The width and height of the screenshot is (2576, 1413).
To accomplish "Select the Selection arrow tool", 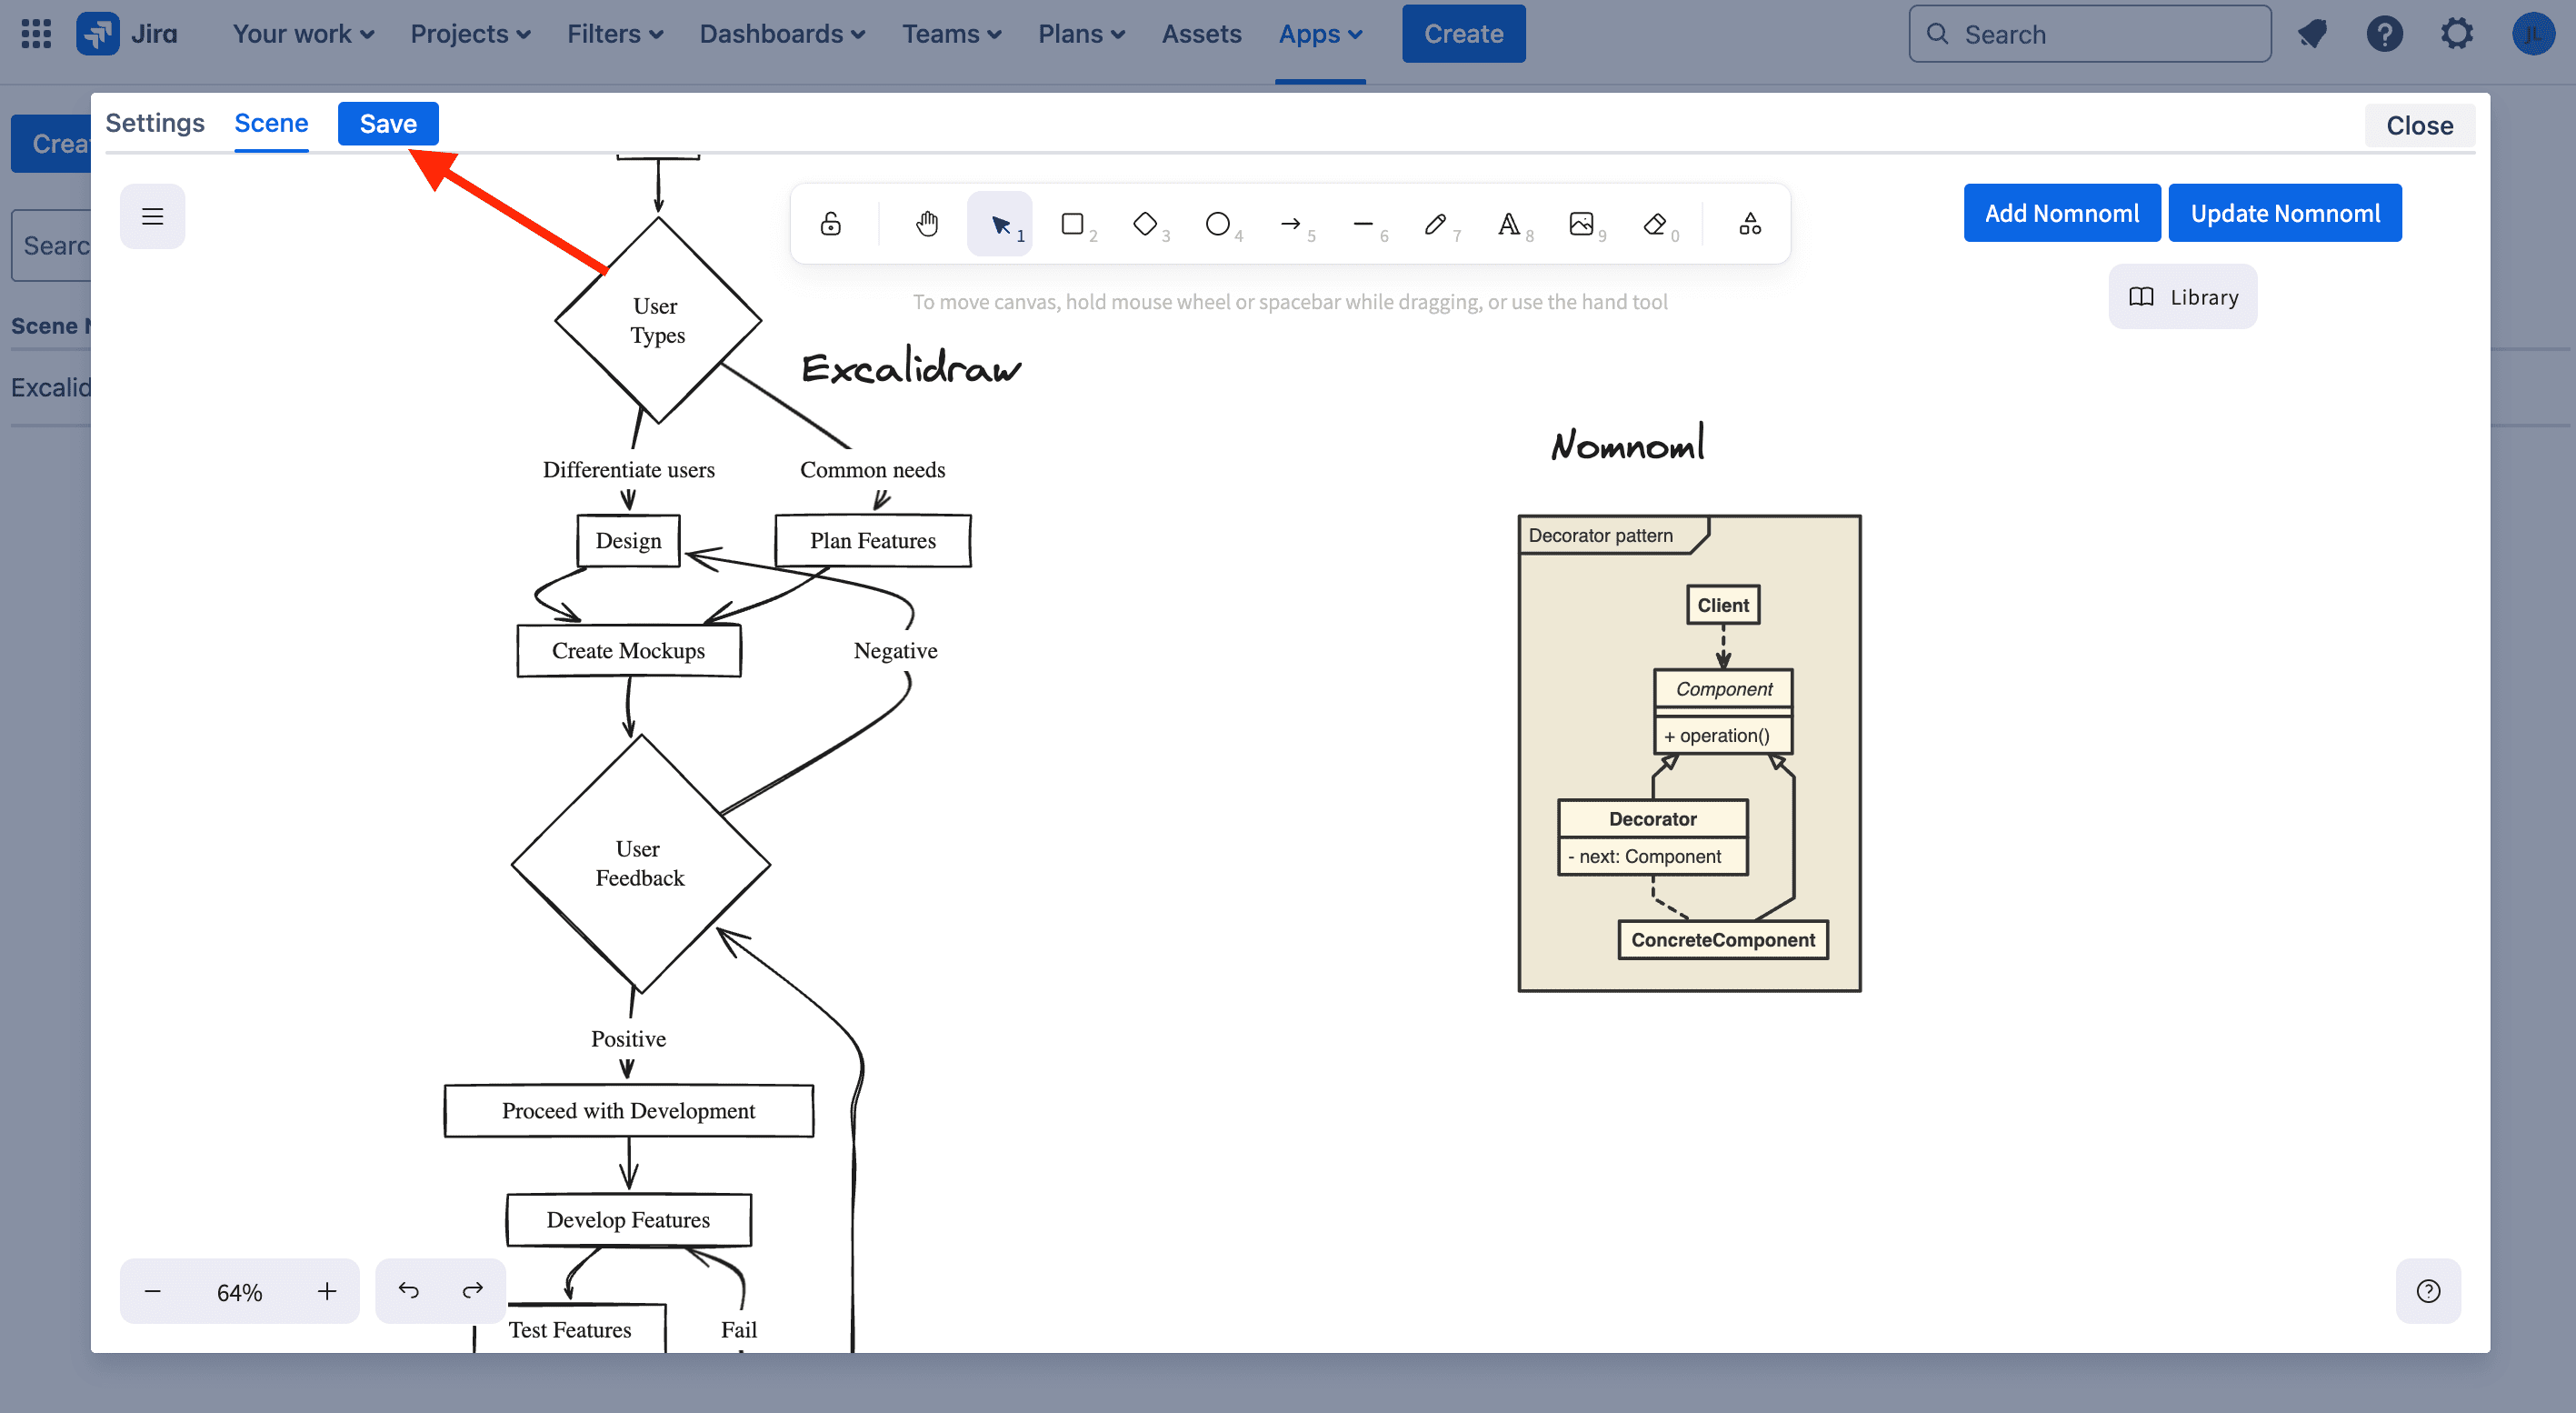I will tap(1000, 223).
